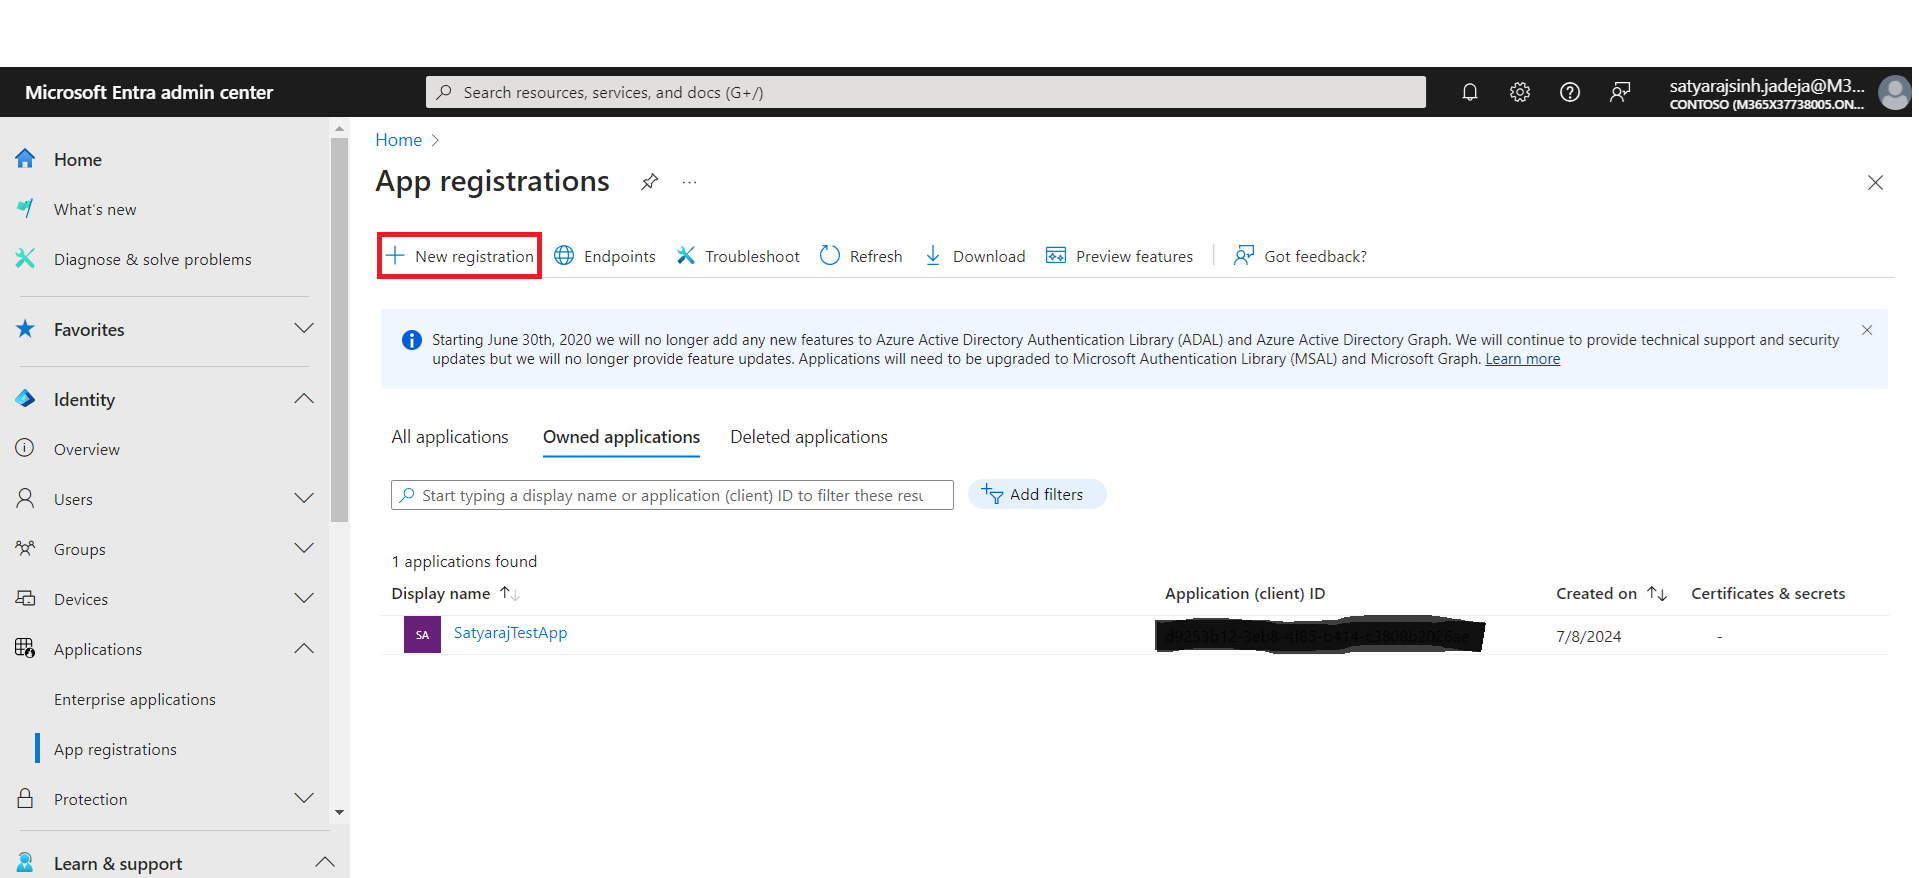Click the top bar feedback person icon
The image size is (1919, 878).
click(1620, 92)
